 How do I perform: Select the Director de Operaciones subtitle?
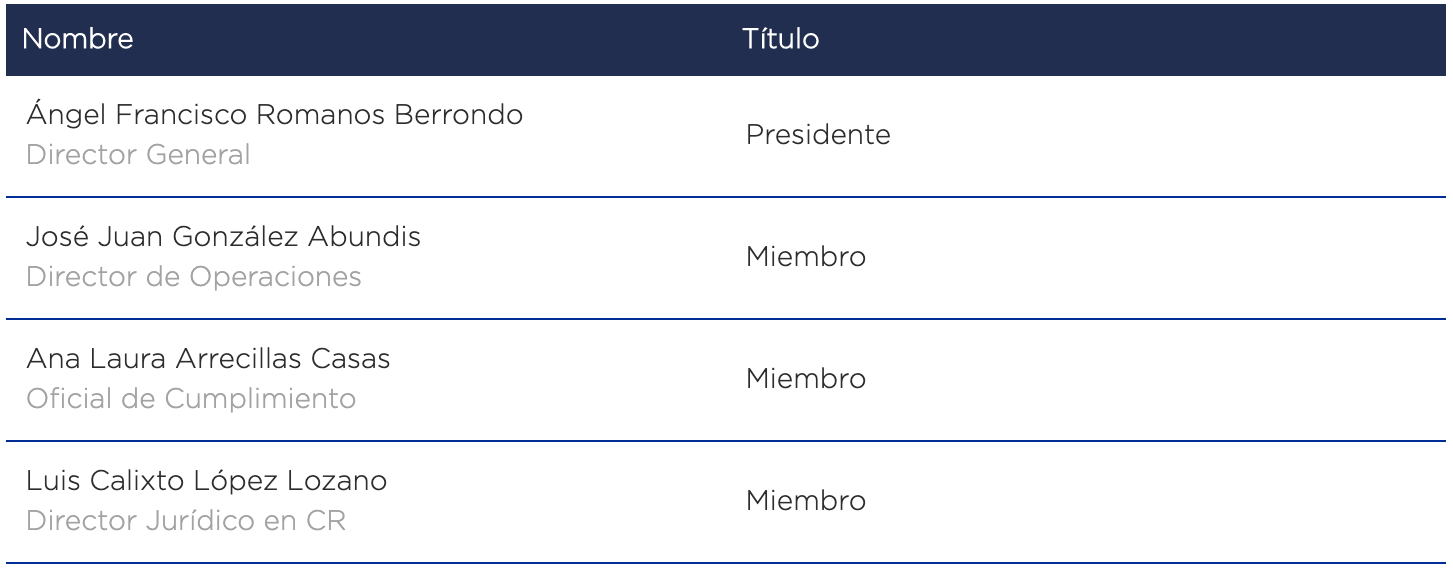pyautogui.click(x=193, y=277)
